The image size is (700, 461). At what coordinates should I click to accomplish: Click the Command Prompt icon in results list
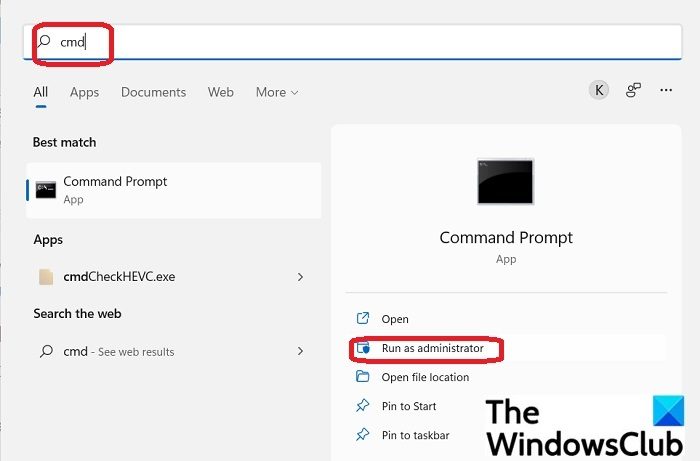point(46,191)
